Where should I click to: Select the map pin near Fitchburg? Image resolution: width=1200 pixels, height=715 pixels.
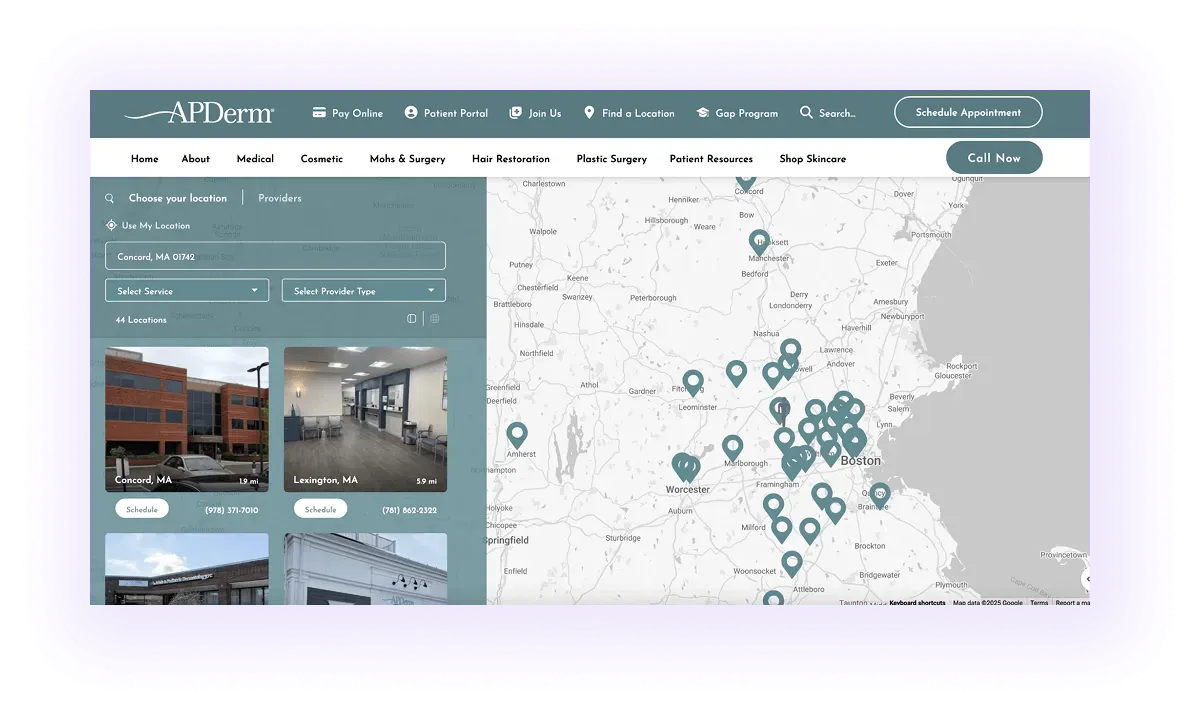(x=693, y=383)
